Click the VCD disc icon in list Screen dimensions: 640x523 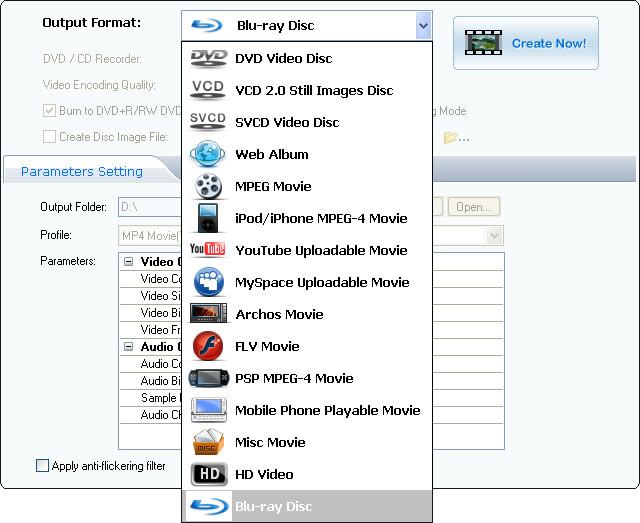(x=208, y=90)
